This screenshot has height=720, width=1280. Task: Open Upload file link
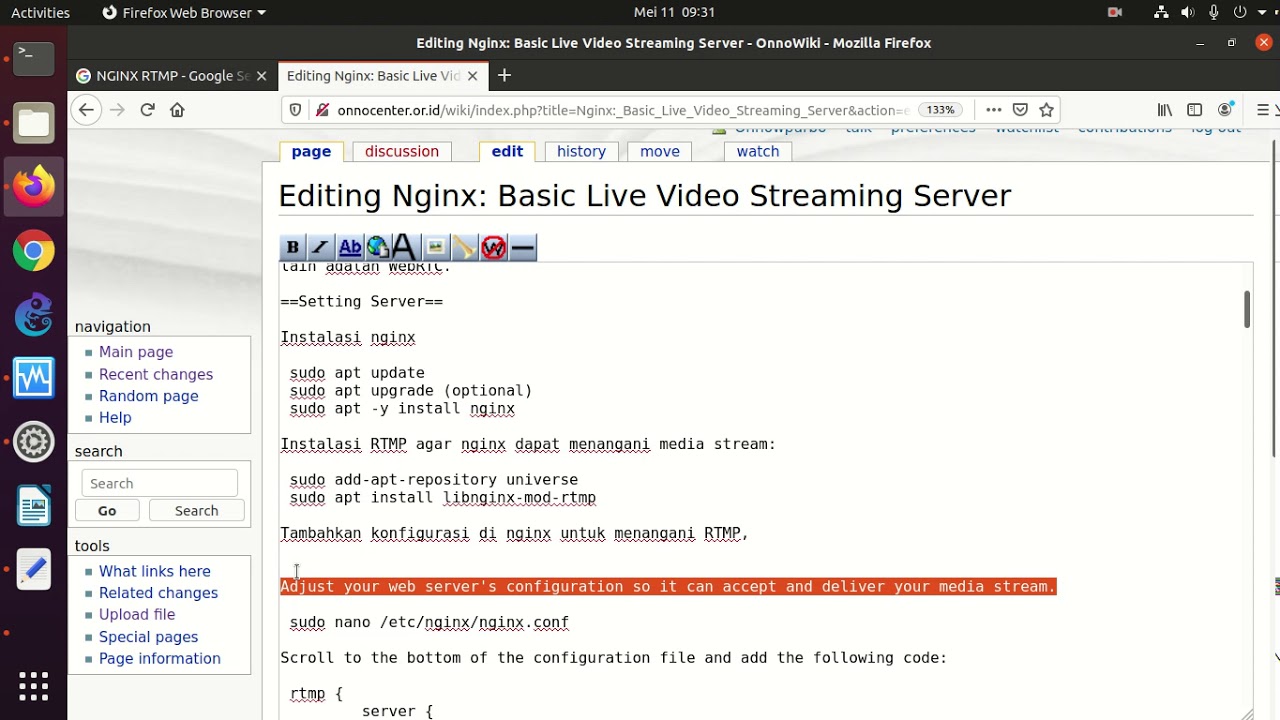click(137, 615)
